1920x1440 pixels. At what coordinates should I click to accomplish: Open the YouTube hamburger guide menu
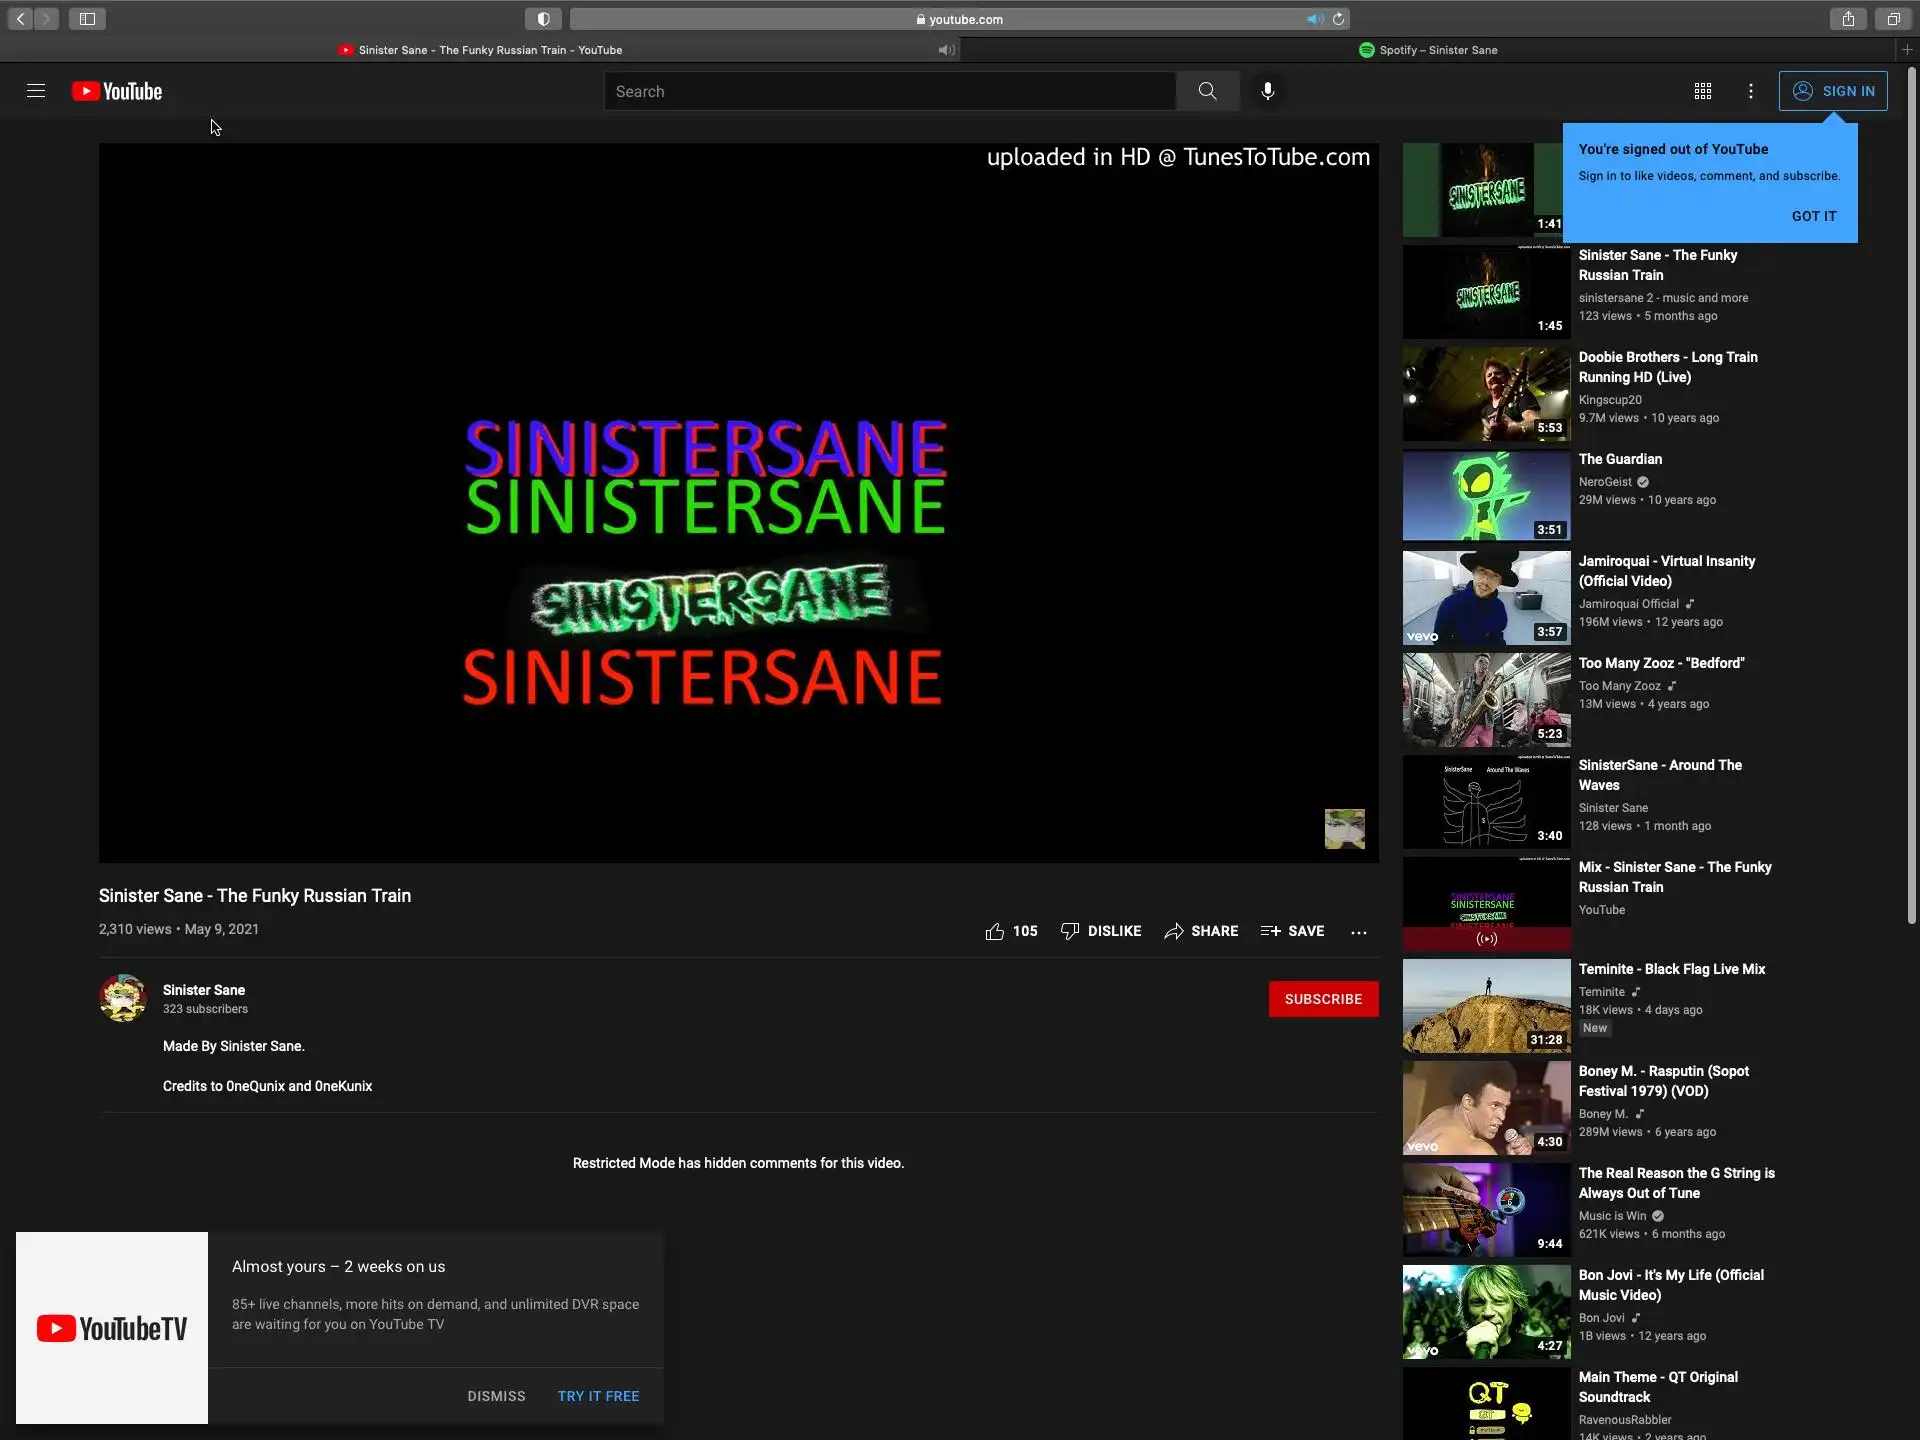coord(36,91)
